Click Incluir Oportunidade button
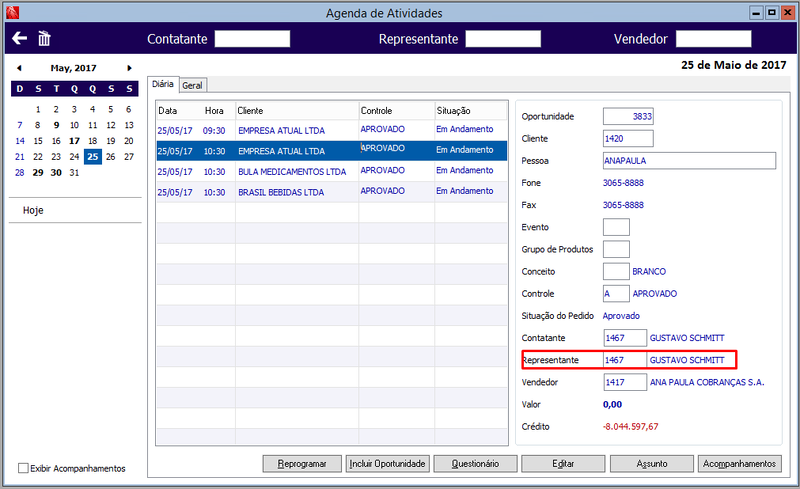Viewport: 800px width, 489px height. (388, 463)
